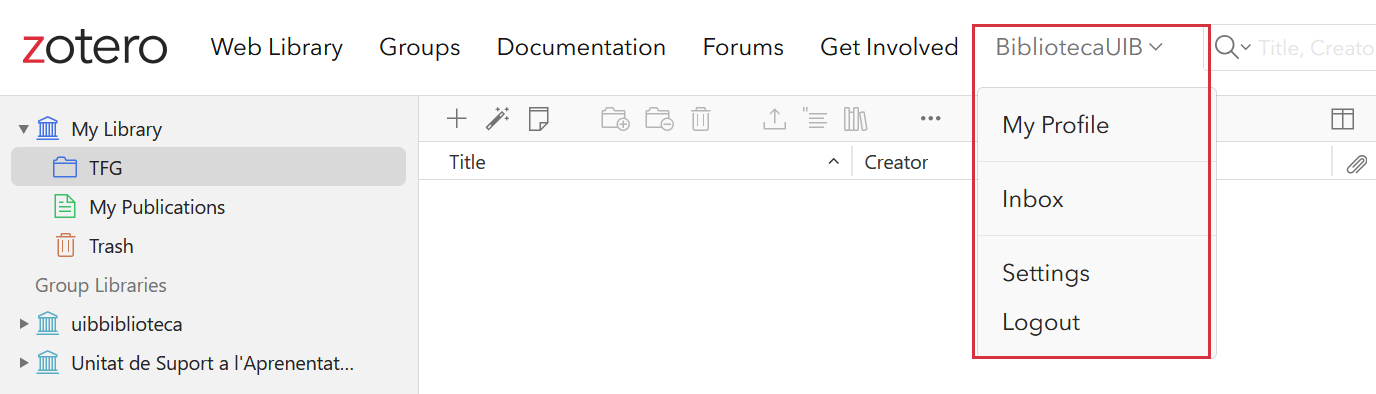Add selected item to collection icon
The image size is (1376, 394).
click(615, 120)
